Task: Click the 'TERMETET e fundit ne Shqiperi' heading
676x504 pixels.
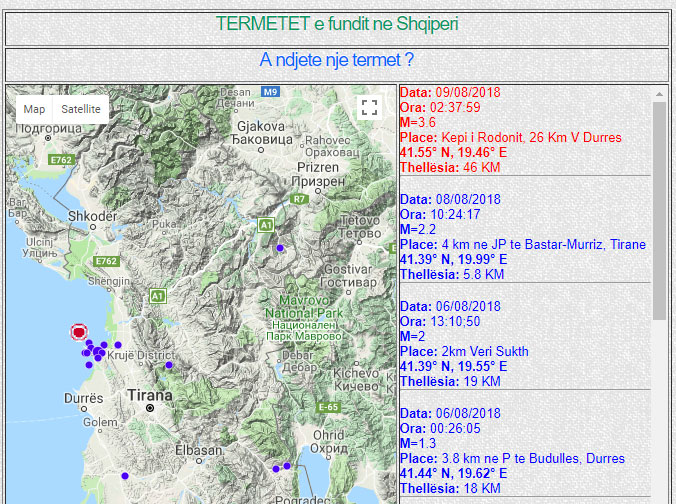Action: coord(337,24)
